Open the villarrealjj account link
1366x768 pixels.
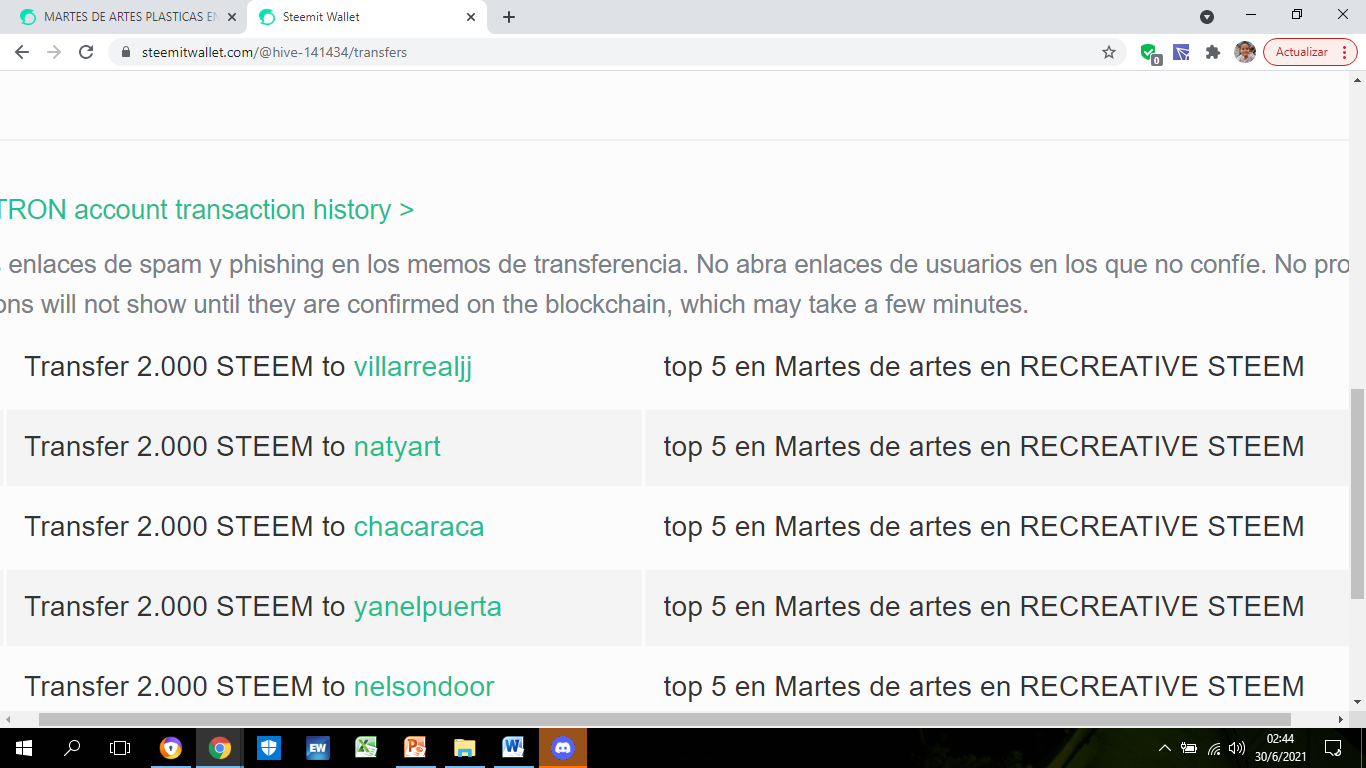tap(413, 367)
